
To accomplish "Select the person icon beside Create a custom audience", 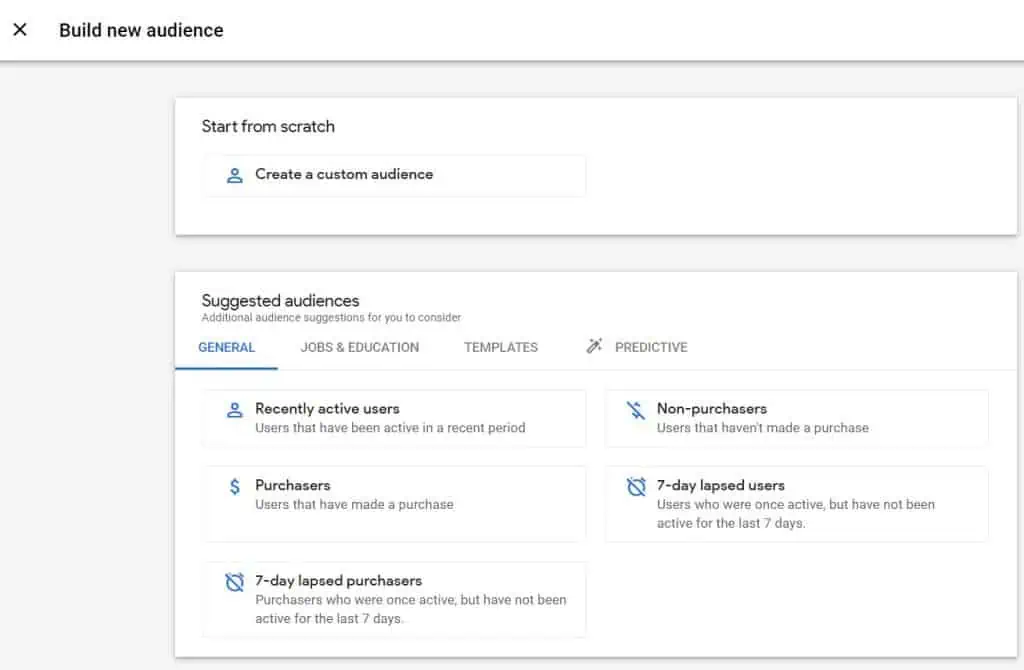I will pyautogui.click(x=232, y=174).
